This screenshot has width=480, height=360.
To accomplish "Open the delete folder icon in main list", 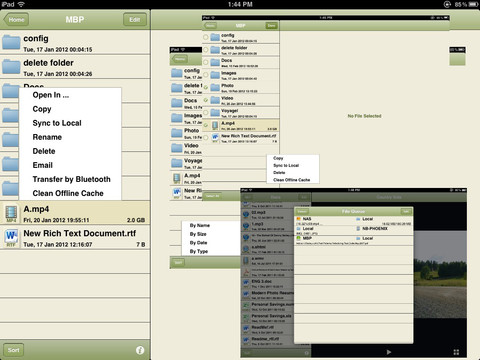I will [x=11, y=67].
